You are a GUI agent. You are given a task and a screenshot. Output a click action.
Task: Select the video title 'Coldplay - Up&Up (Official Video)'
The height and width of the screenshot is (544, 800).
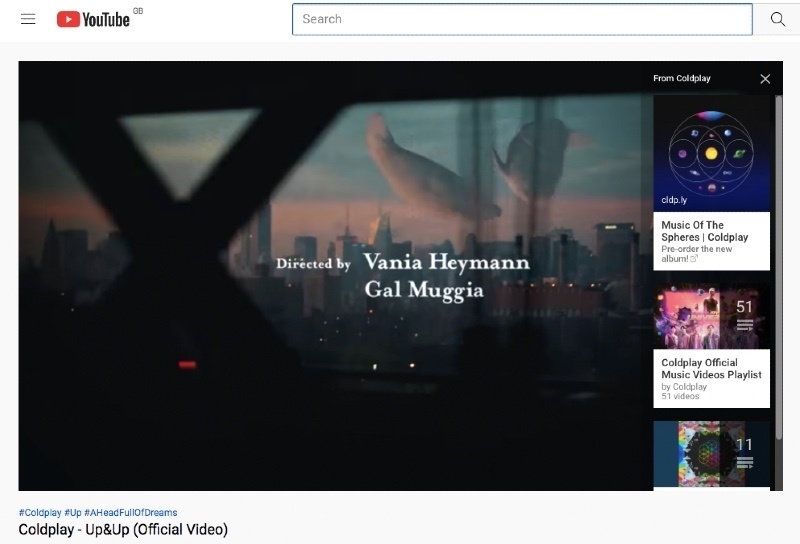point(123,530)
